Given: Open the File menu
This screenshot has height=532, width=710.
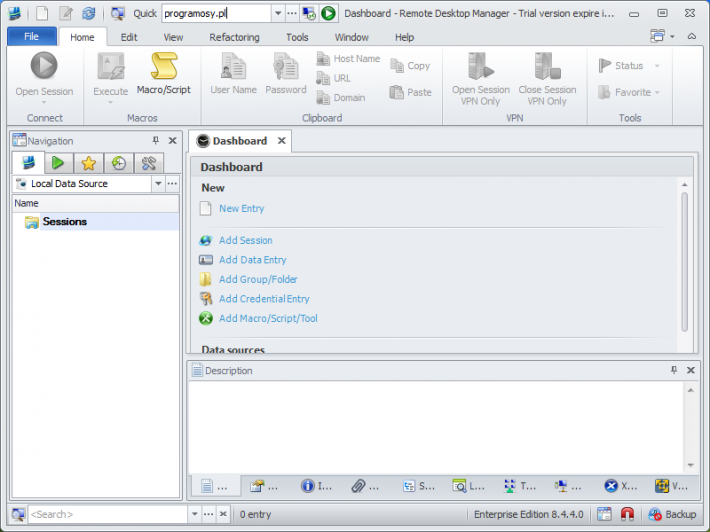Looking at the screenshot, I should pyautogui.click(x=32, y=37).
